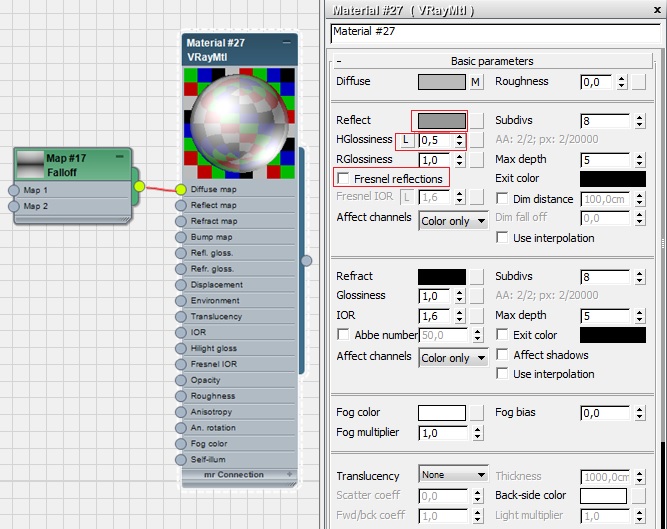Click the Environment input socket
The height and width of the screenshot is (529, 667).
tap(181, 301)
